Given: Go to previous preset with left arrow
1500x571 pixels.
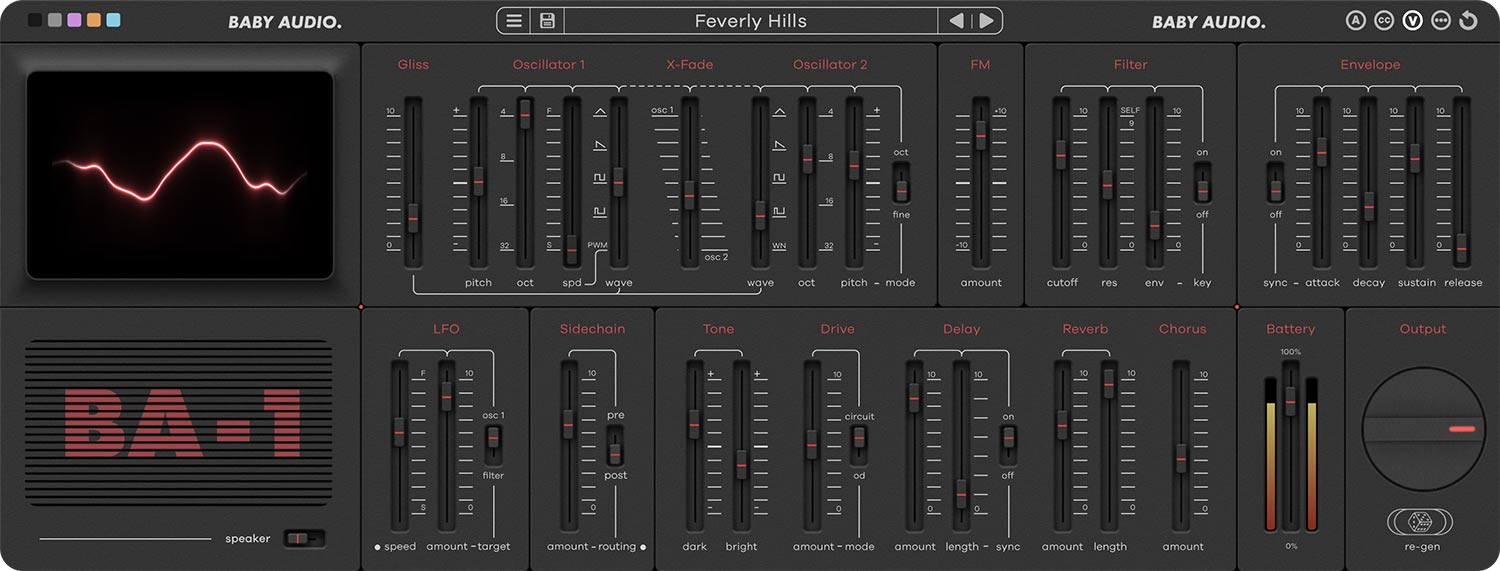Looking at the screenshot, I should (956, 21).
